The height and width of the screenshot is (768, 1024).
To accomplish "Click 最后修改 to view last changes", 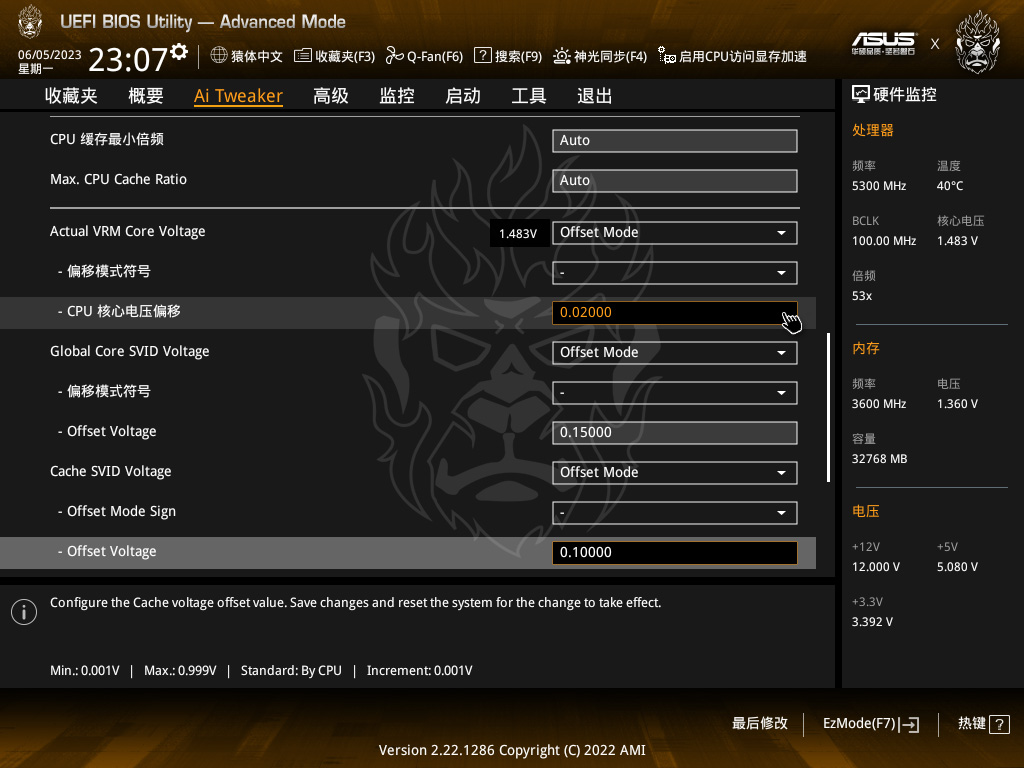I will [760, 724].
